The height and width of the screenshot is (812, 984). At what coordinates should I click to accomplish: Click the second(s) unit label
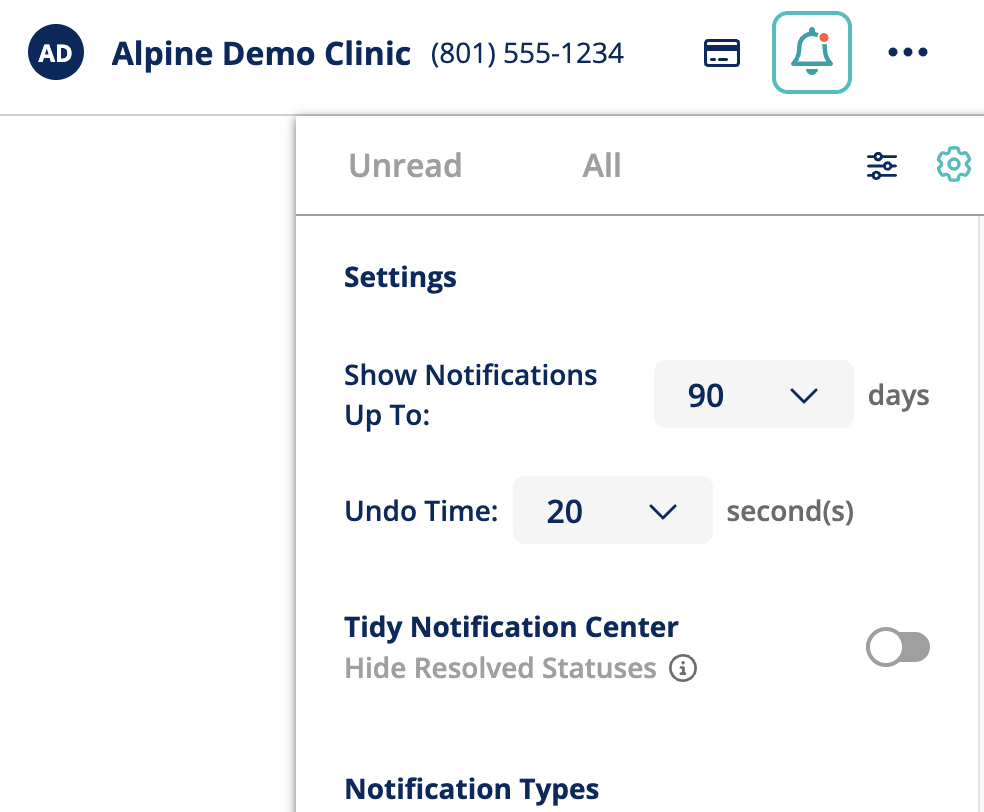[790, 511]
